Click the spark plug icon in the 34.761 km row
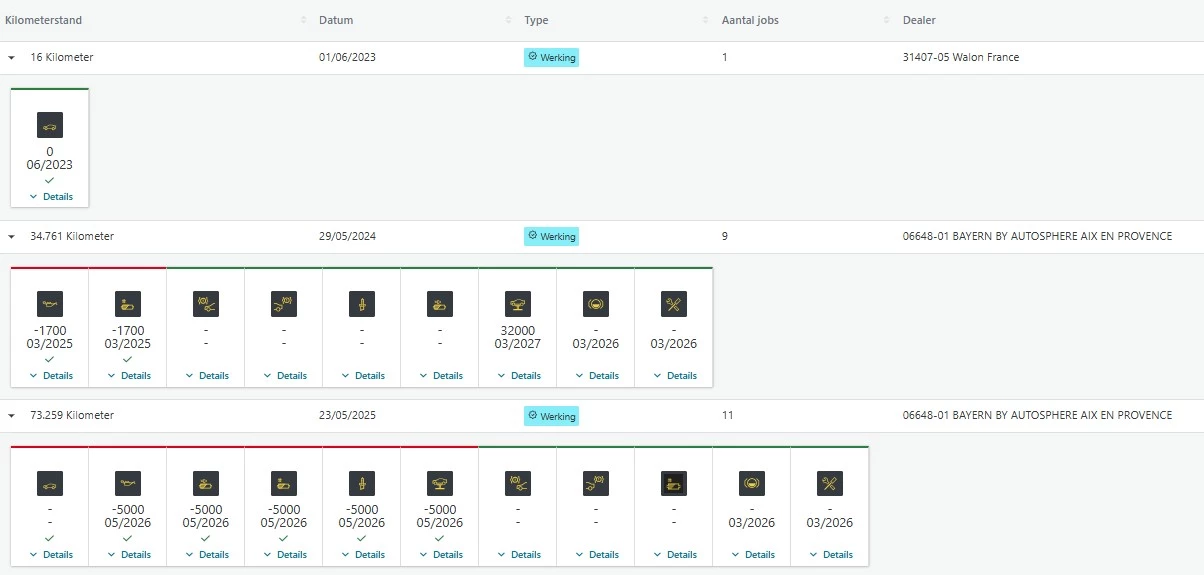The height and width of the screenshot is (575, 1204). coord(362,304)
